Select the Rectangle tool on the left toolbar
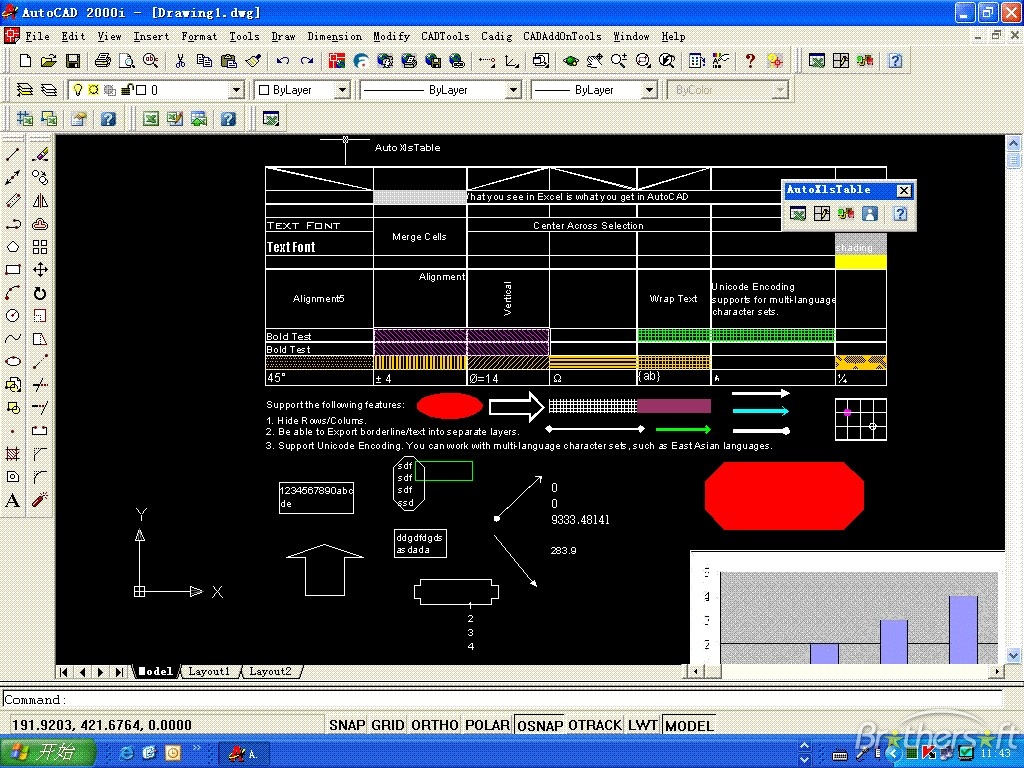This screenshot has width=1024, height=768. pyautogui.click(x=12, y=268)
